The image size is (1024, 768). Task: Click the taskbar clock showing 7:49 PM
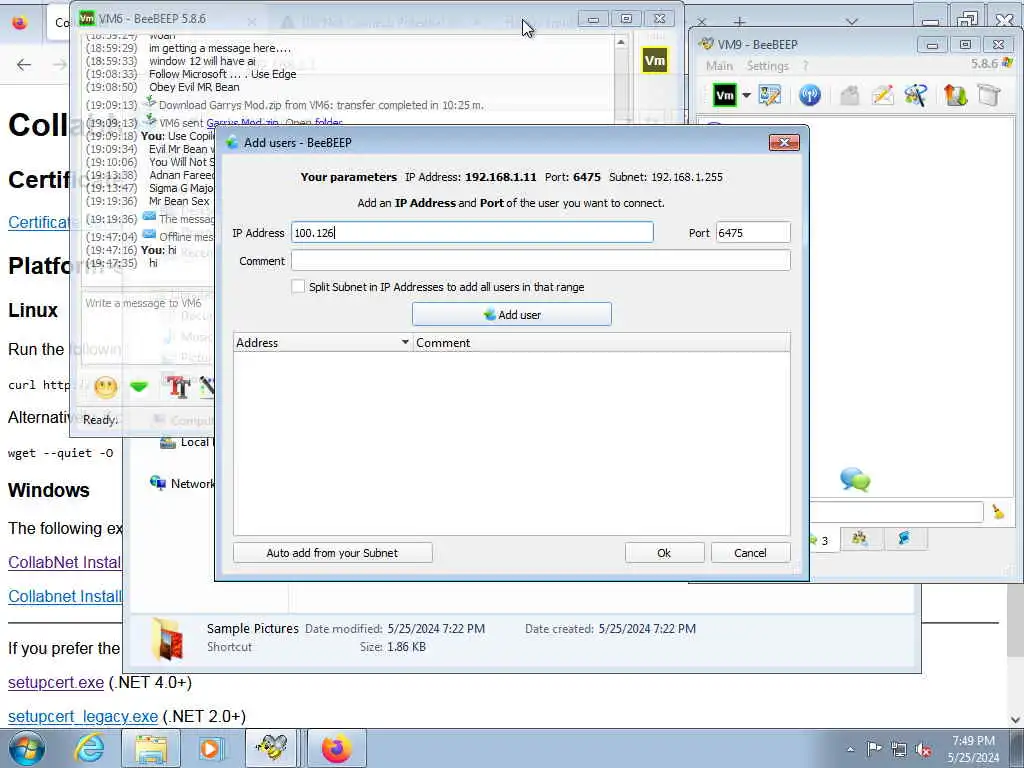[973, 749]
